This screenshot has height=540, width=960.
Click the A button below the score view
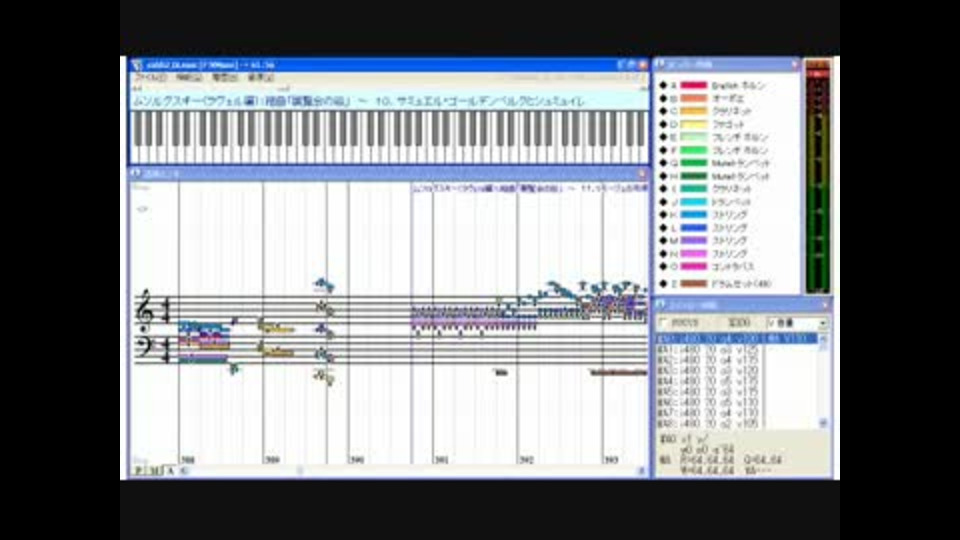[x=170, y=470]
